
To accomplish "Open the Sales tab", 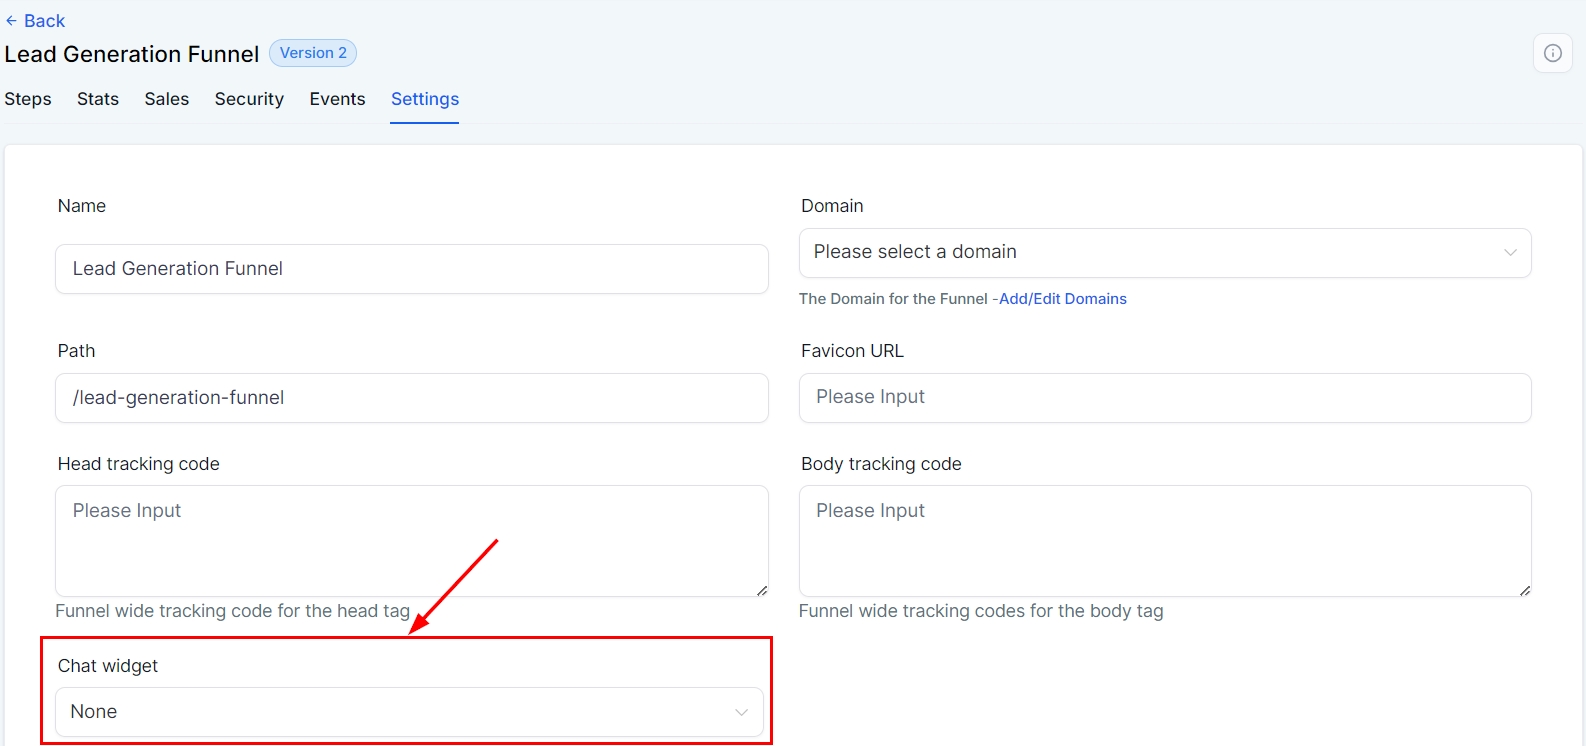I will (167, 99).
